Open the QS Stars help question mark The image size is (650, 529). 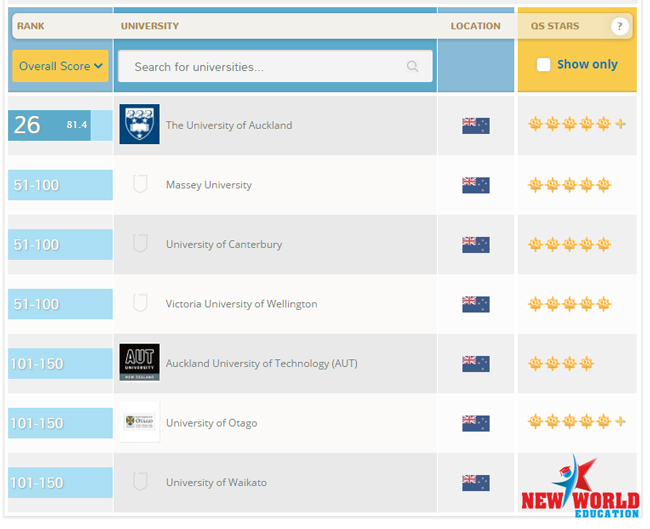click(x=621, y=27)
